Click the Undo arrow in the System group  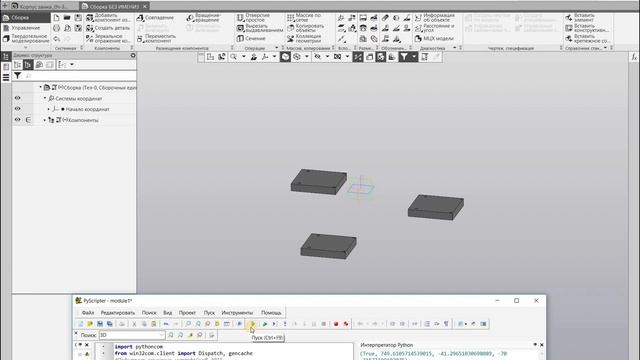[x=57, y=39]
